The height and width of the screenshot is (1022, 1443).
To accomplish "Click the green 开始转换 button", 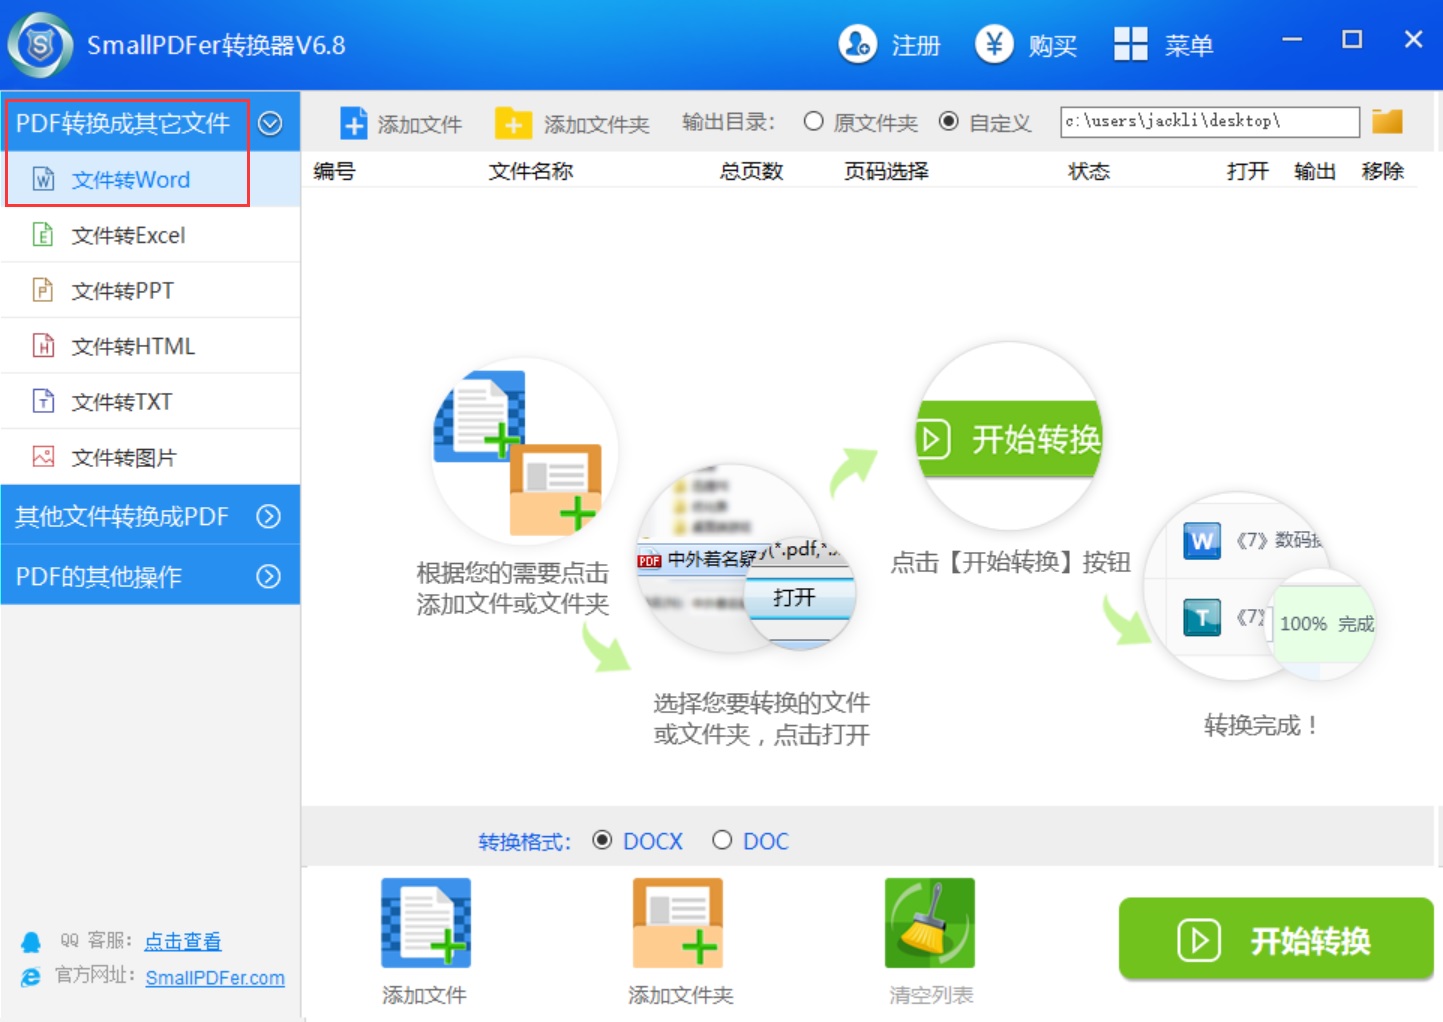I will coord(1276,939).
